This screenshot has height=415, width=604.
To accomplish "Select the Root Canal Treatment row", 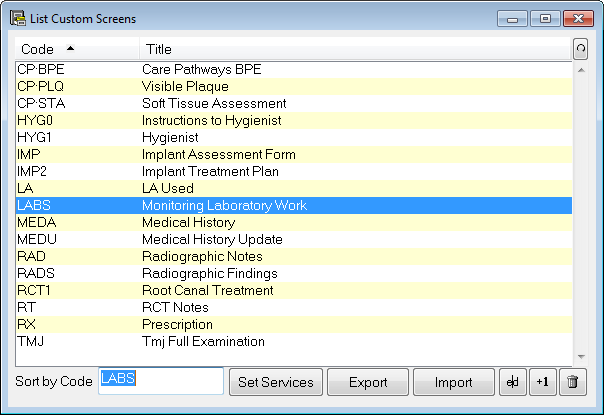I will tap(294, 290).
